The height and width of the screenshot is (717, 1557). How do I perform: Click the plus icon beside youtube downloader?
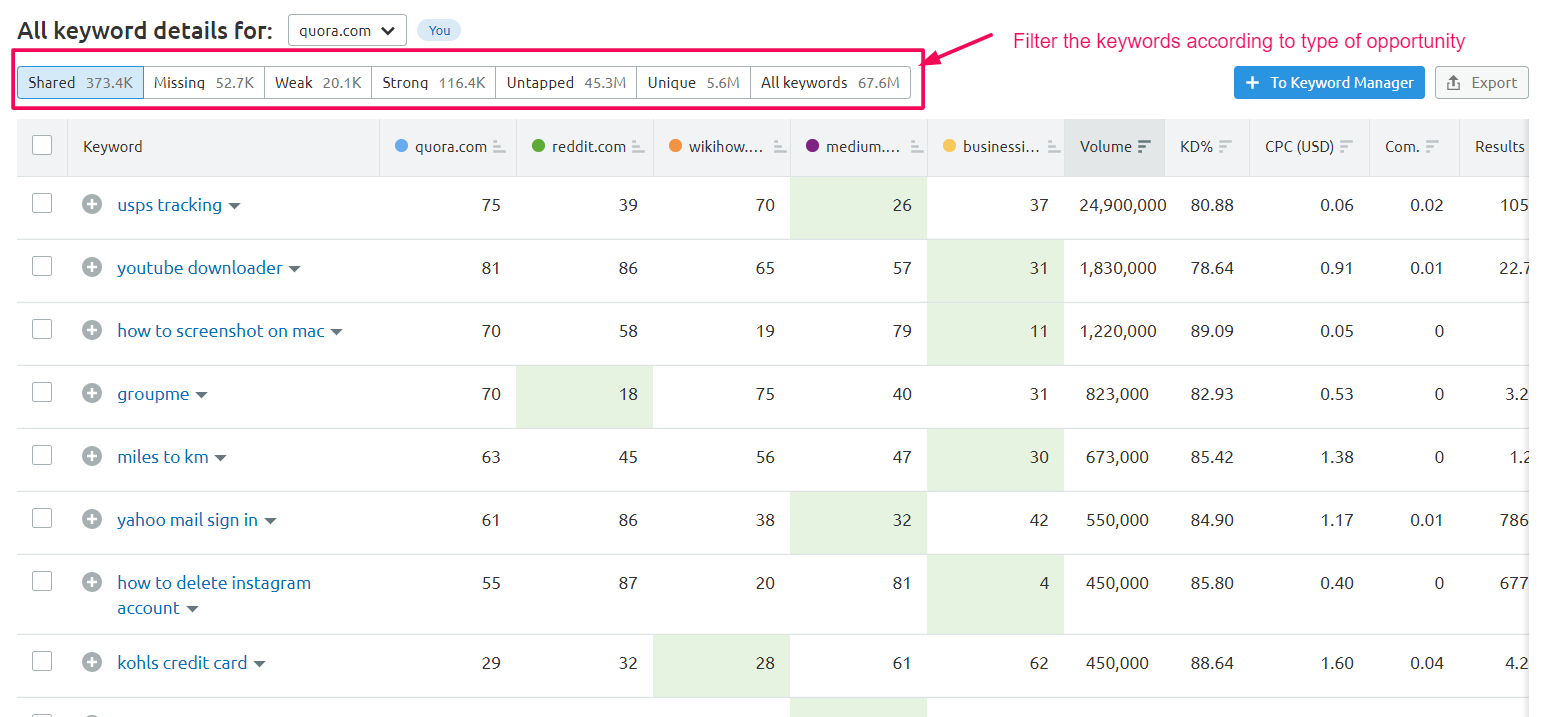(x=92, y=268)
